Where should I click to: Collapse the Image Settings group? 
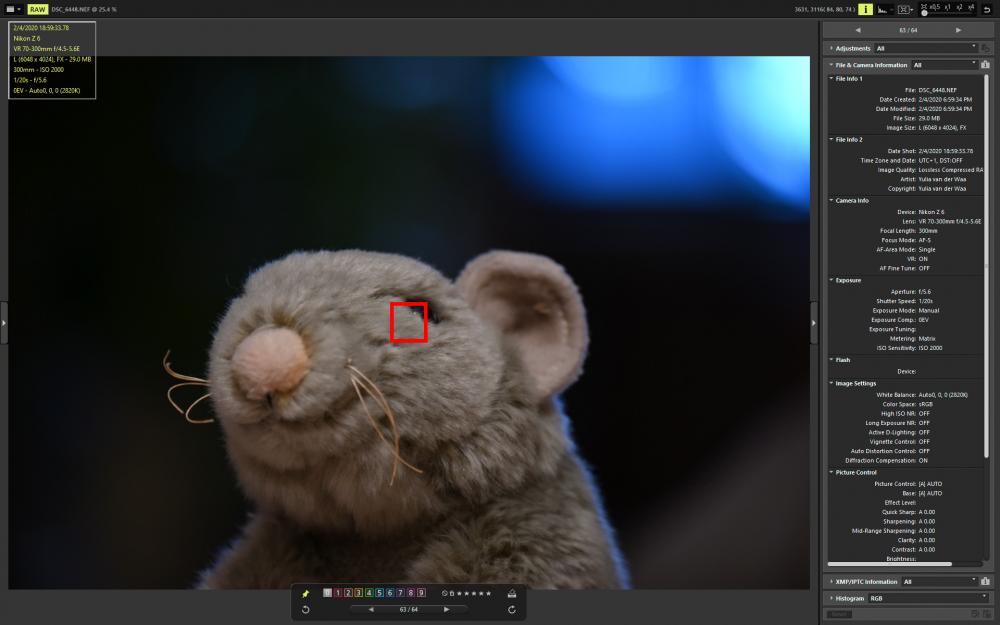[831, 383]
